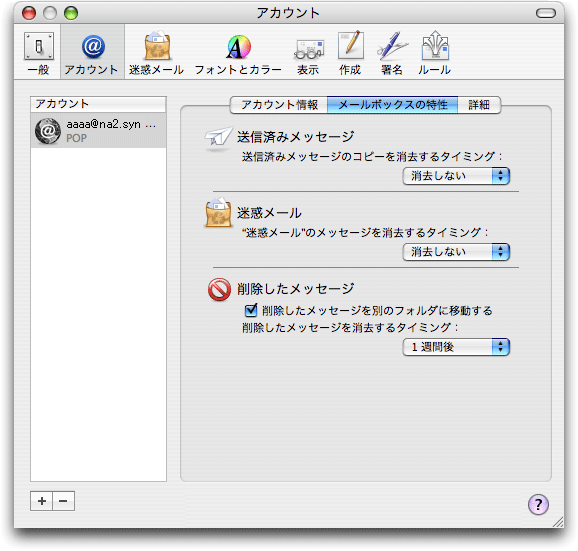Screen dimensions: 578x551
Task: Open the 1 週間後 deleted messages dropdown
Action: click(456, 347)
